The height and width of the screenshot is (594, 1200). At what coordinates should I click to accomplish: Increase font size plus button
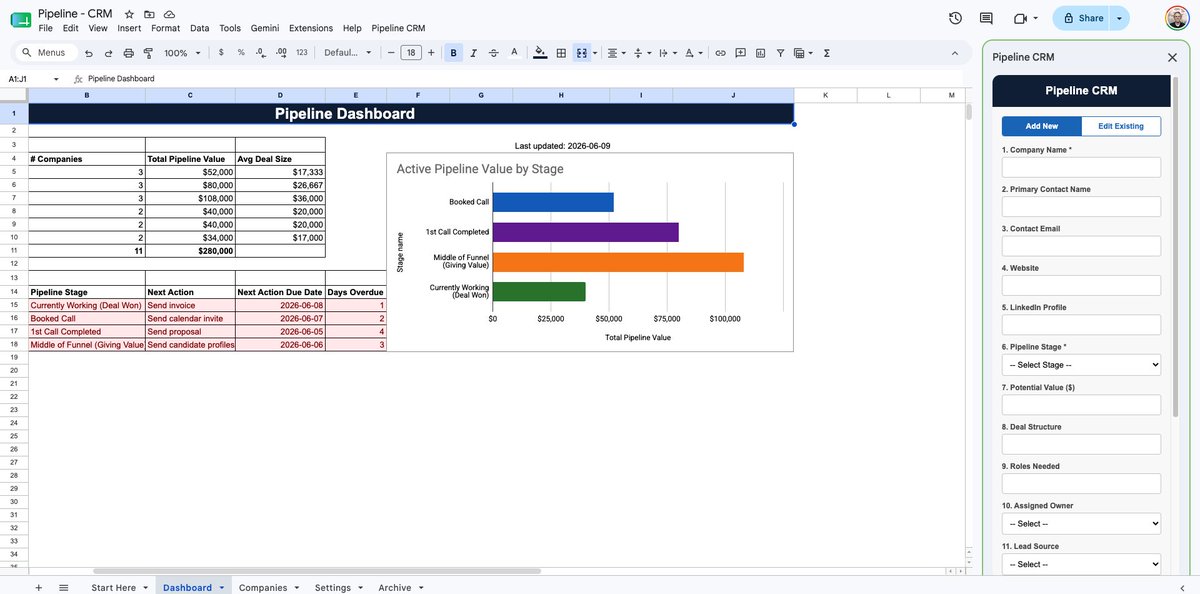[x=431, y=52]
